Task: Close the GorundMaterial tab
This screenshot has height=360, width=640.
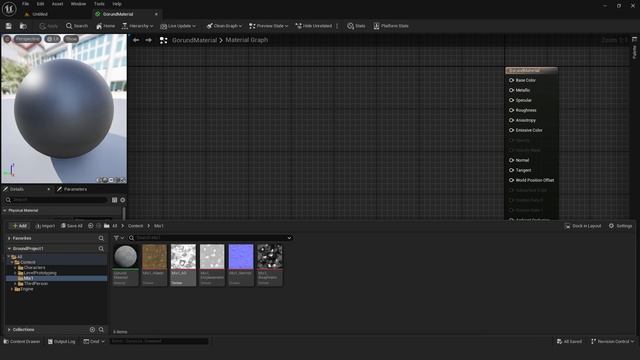Action: tap(156, 14)
